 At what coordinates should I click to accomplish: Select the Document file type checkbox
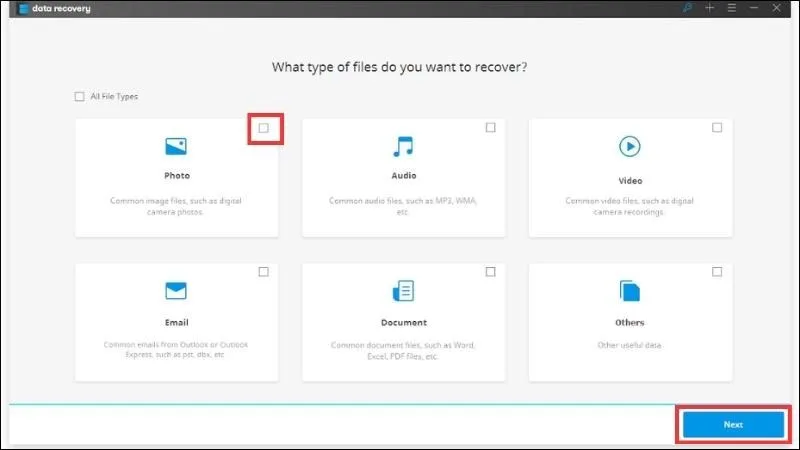point(490,272)
